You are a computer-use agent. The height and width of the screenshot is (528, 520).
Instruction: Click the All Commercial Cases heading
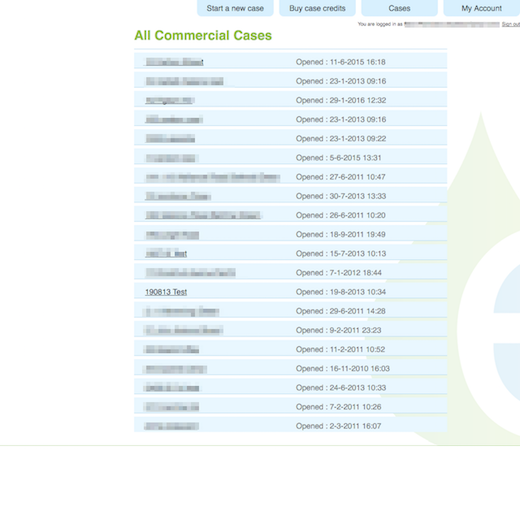point(203,35)
